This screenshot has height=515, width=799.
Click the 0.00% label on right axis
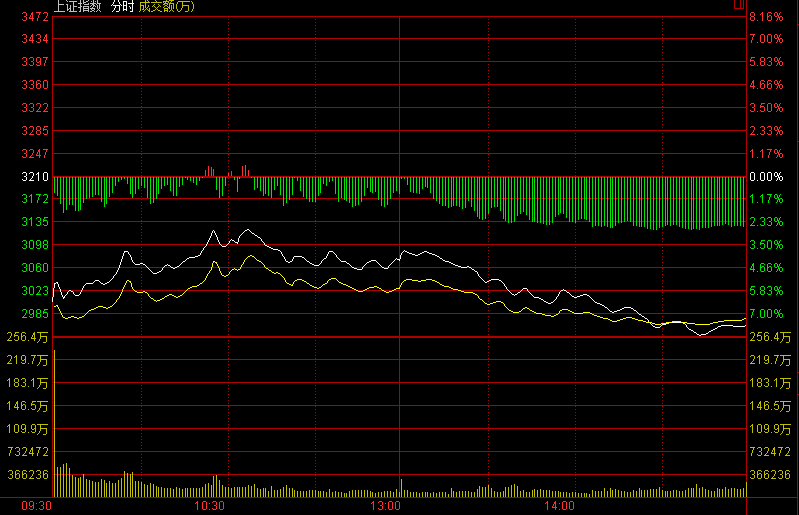tap(766, 176)
